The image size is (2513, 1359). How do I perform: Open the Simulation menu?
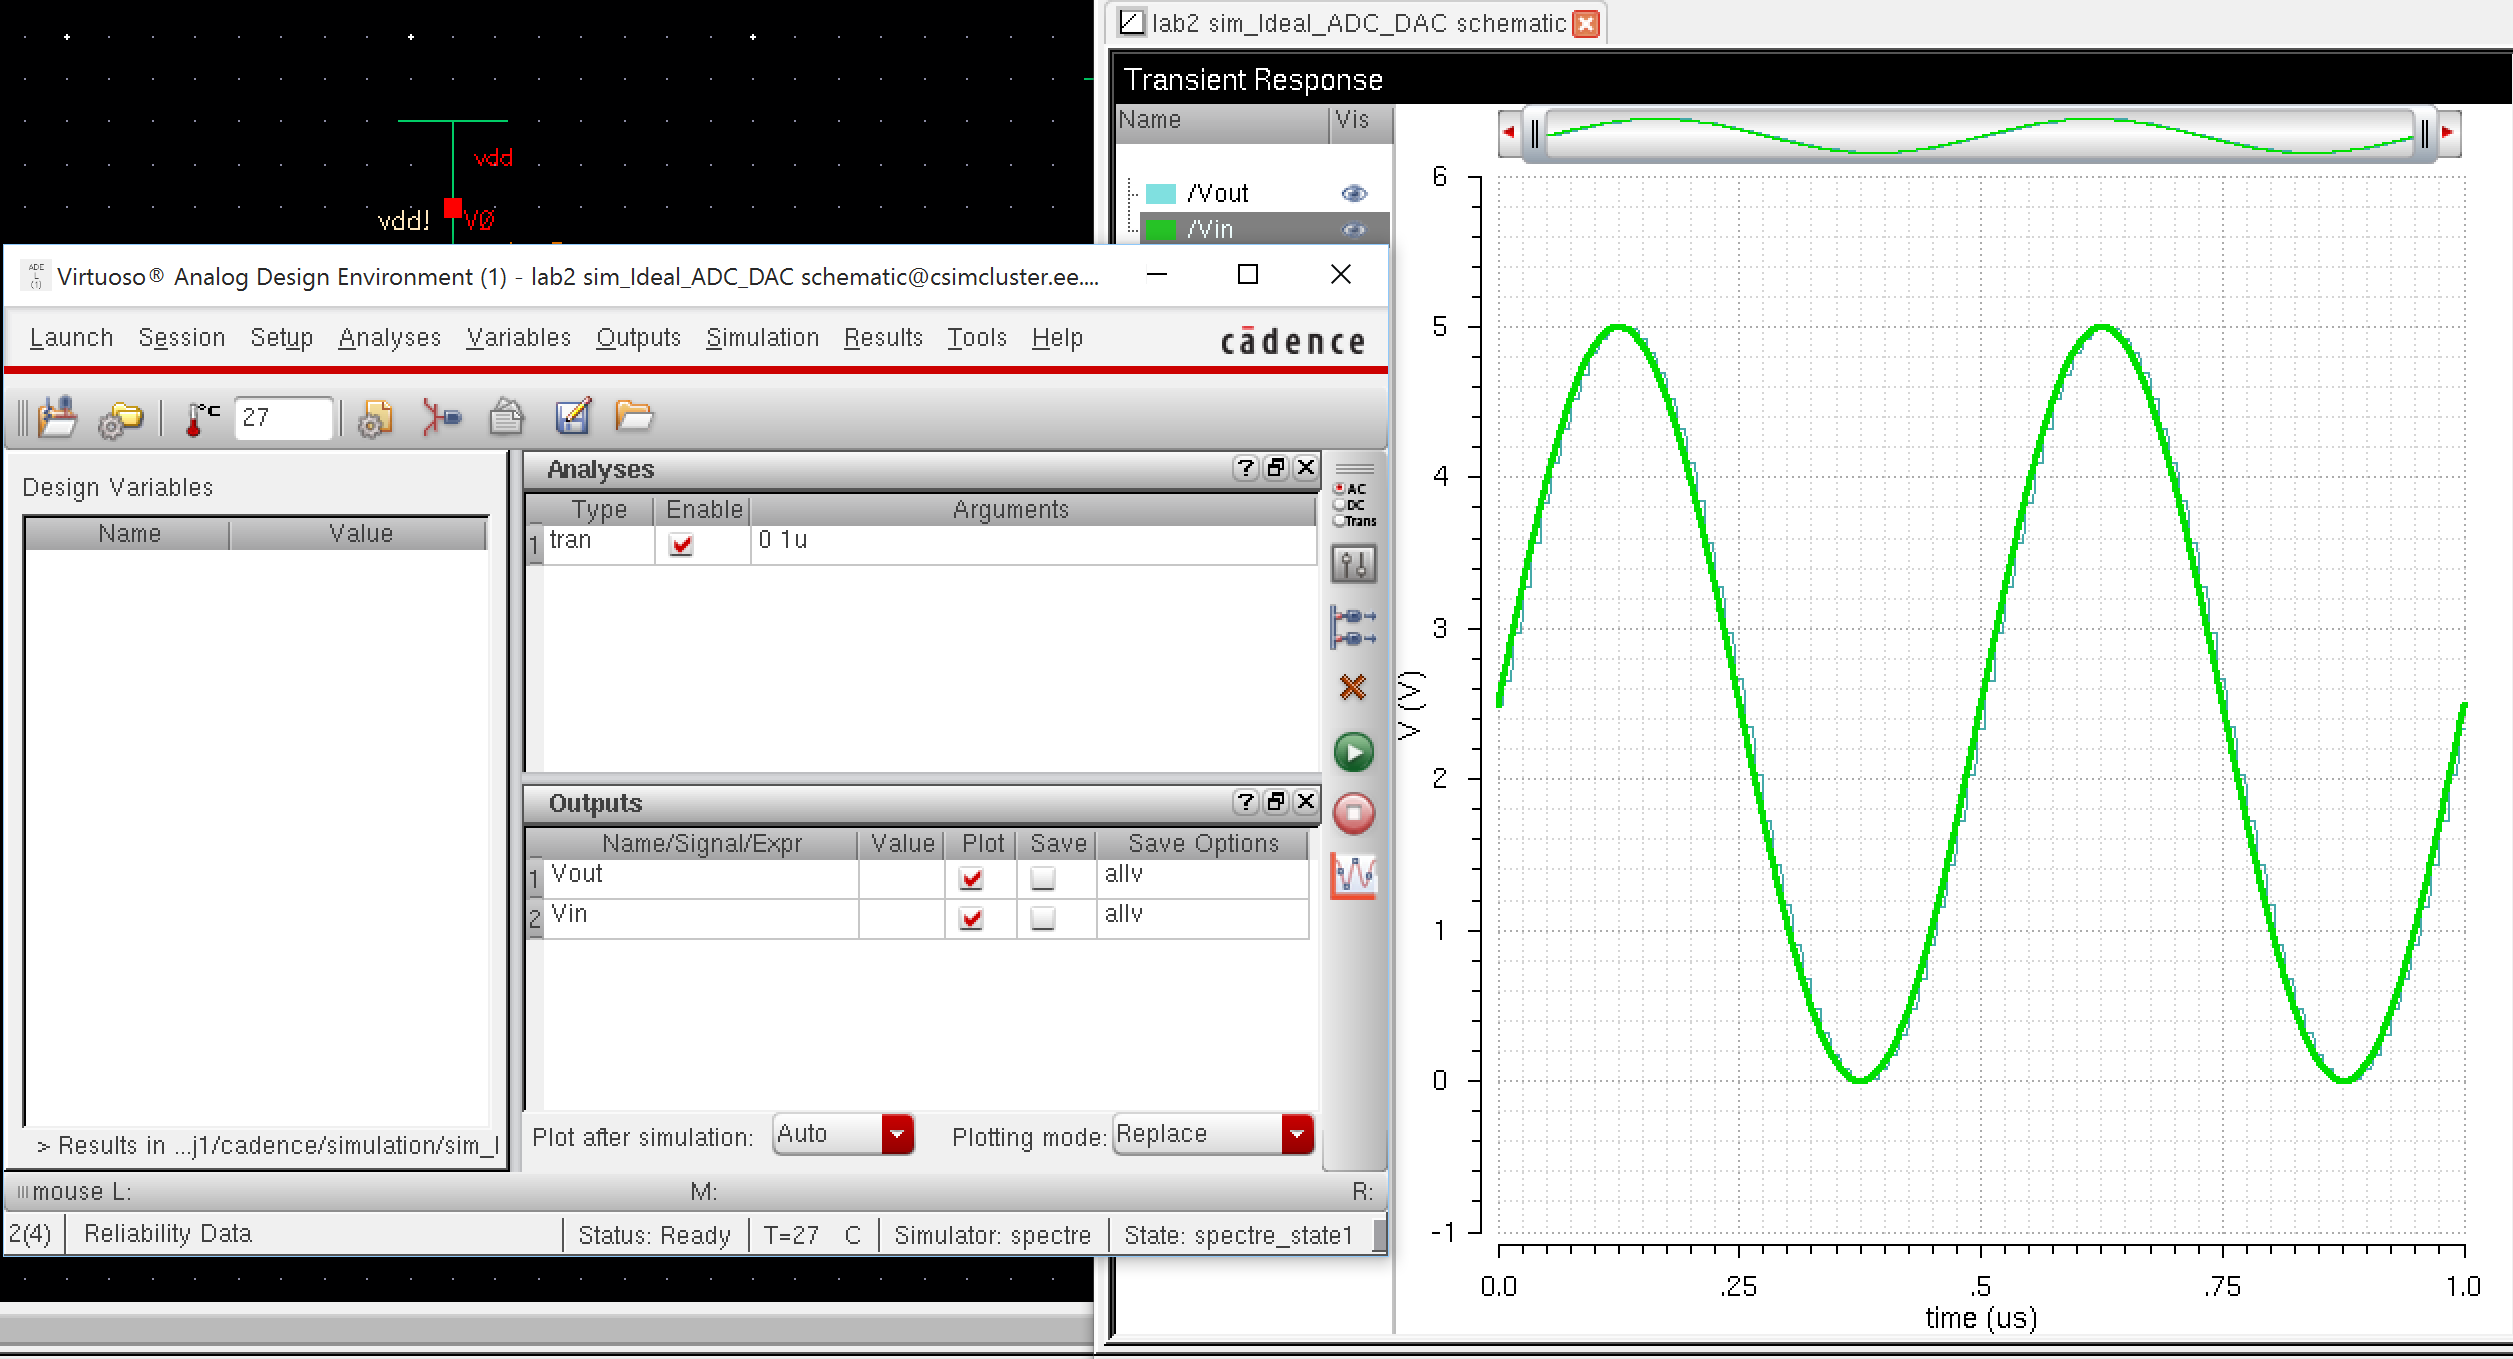[763, 337]
